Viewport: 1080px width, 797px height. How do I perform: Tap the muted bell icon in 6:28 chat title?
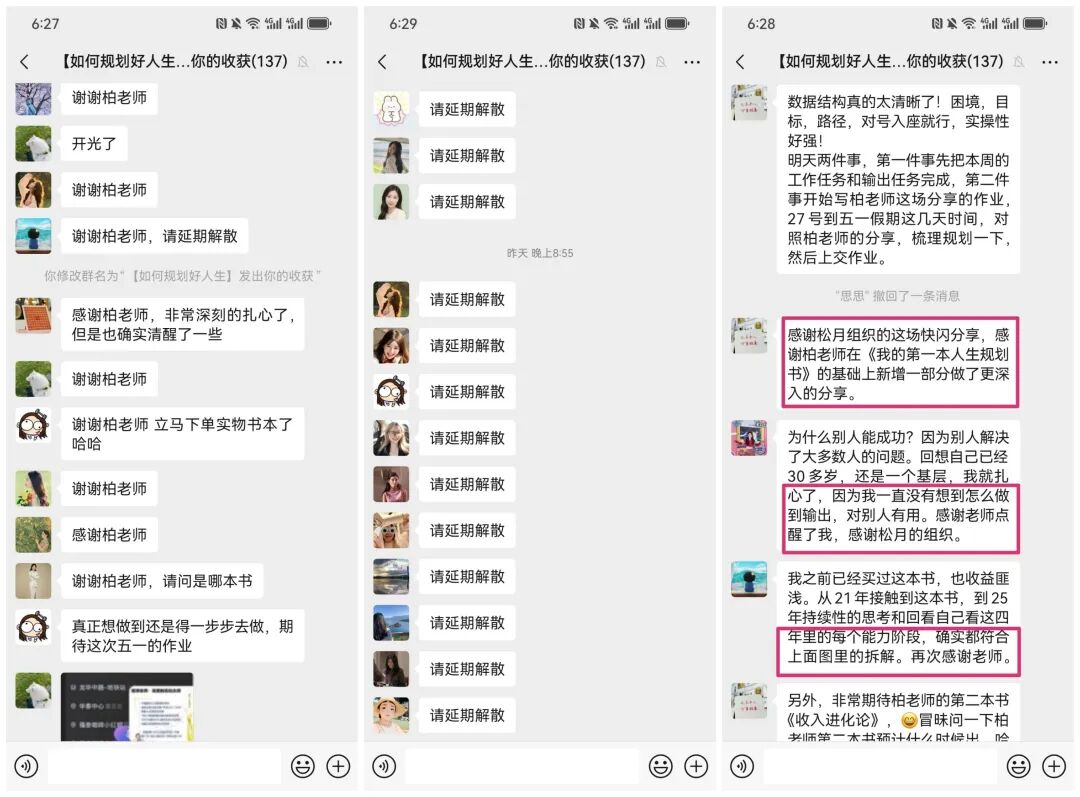click(x=1019, y=62)
